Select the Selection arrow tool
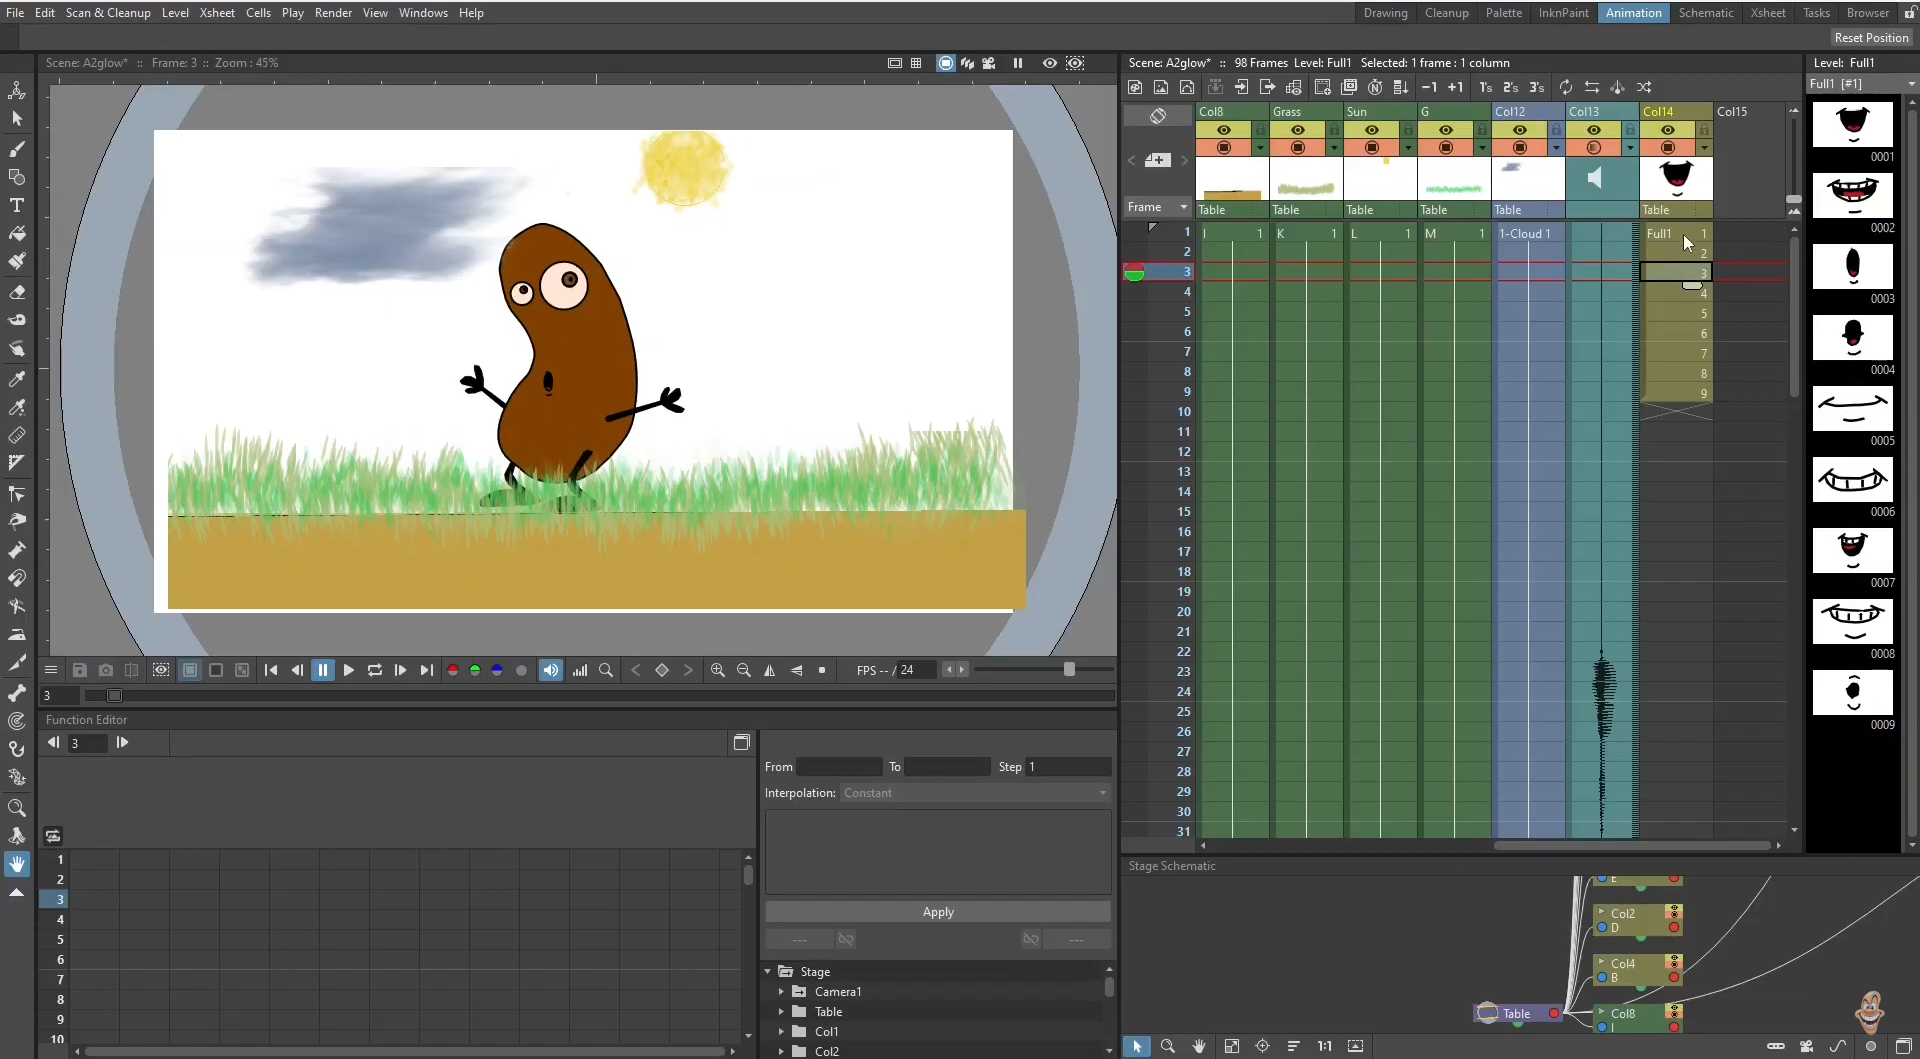Screen dimensions: 1920x1059 [x=17, y=119]
